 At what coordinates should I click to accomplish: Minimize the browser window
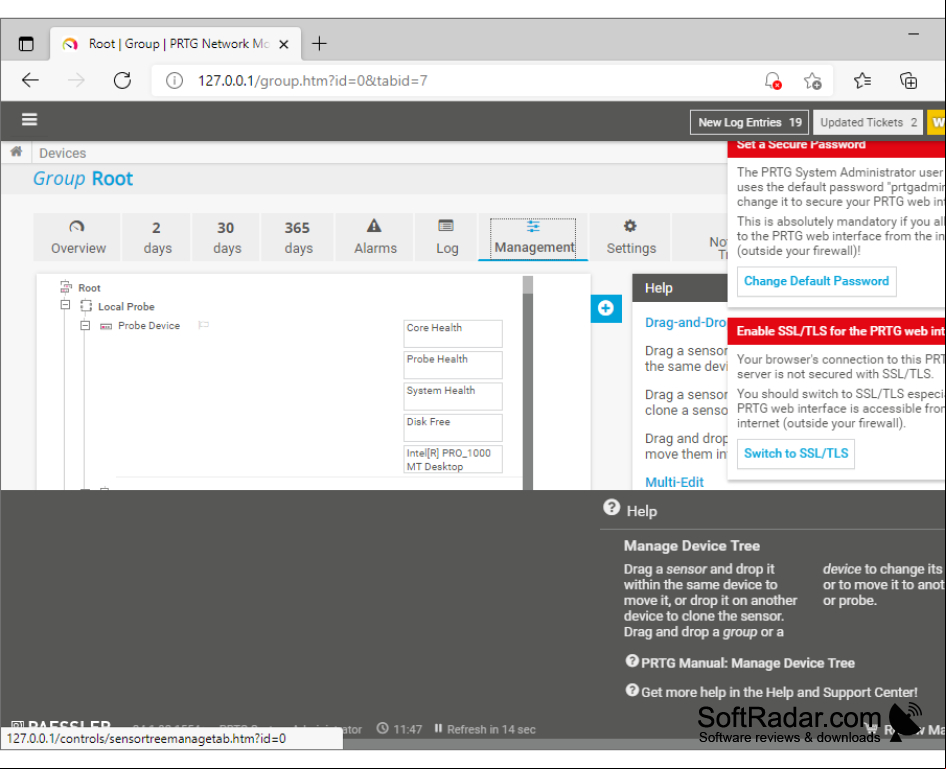point(913,34)
